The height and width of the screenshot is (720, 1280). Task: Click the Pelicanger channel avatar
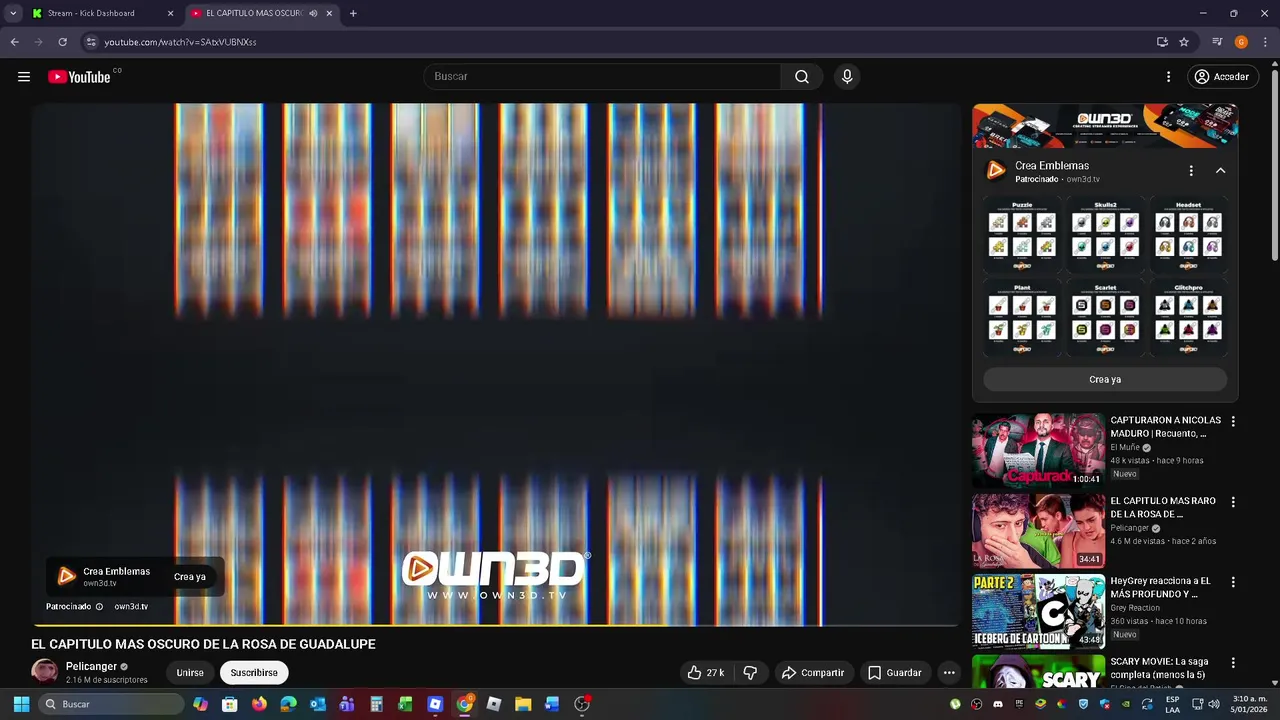(x=45, y=672)
